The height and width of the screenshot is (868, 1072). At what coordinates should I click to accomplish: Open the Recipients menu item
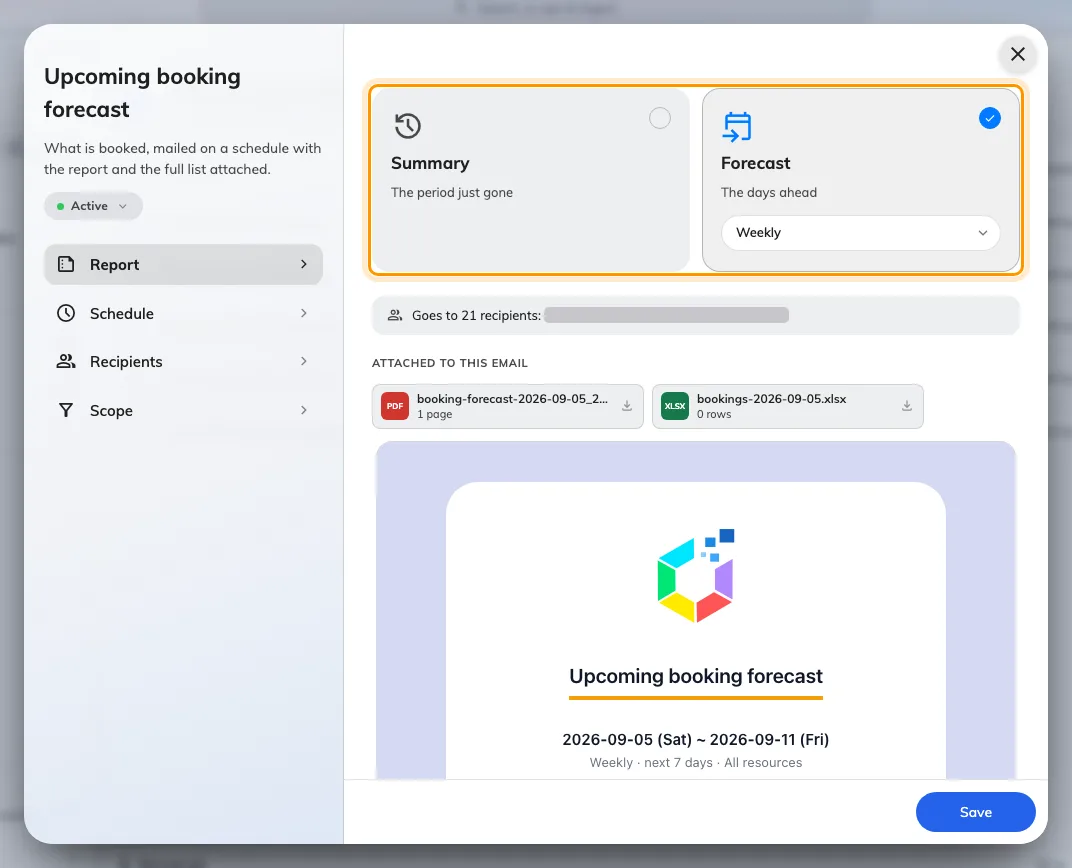point(183,362)
